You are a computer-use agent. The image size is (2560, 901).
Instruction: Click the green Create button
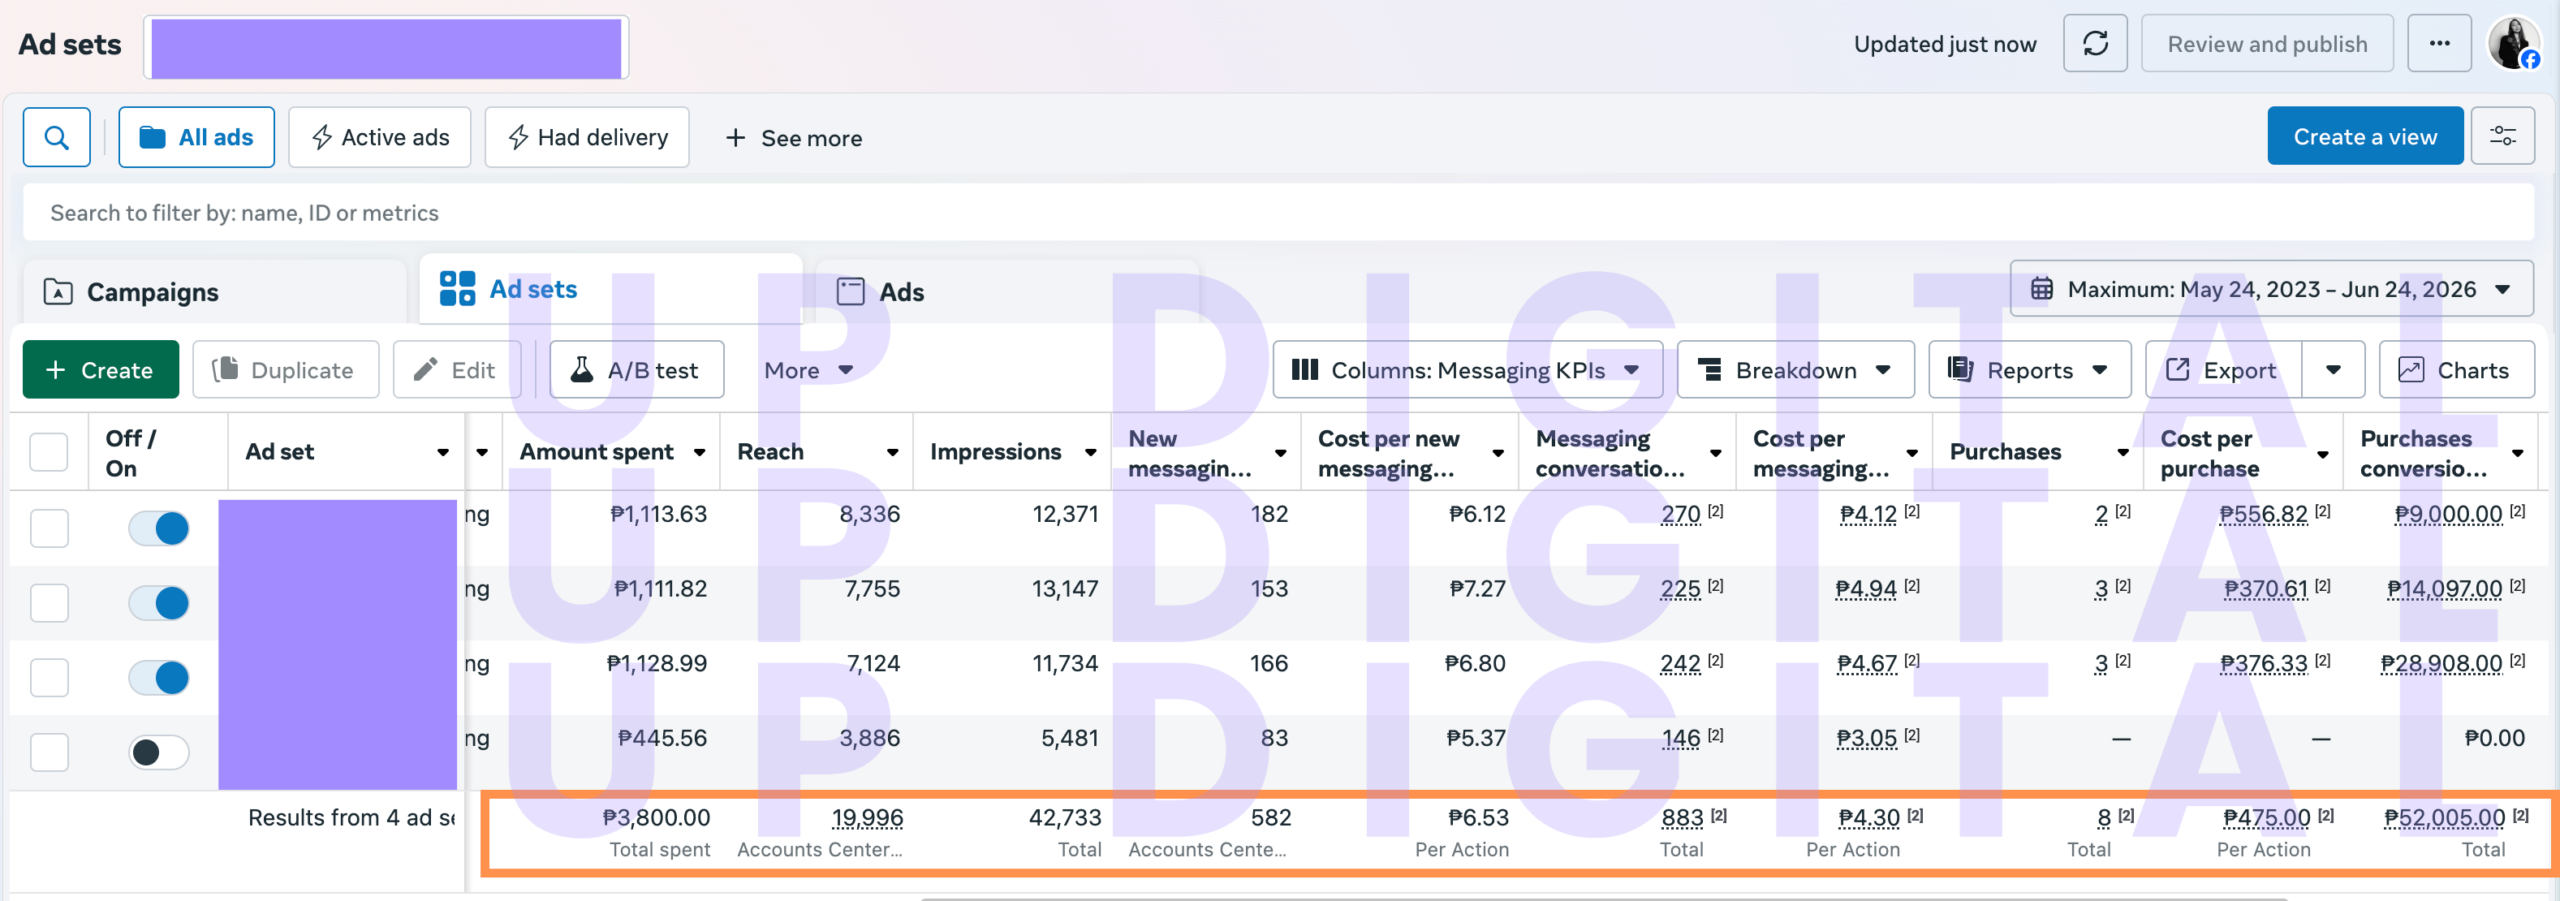tap(101, 370)
